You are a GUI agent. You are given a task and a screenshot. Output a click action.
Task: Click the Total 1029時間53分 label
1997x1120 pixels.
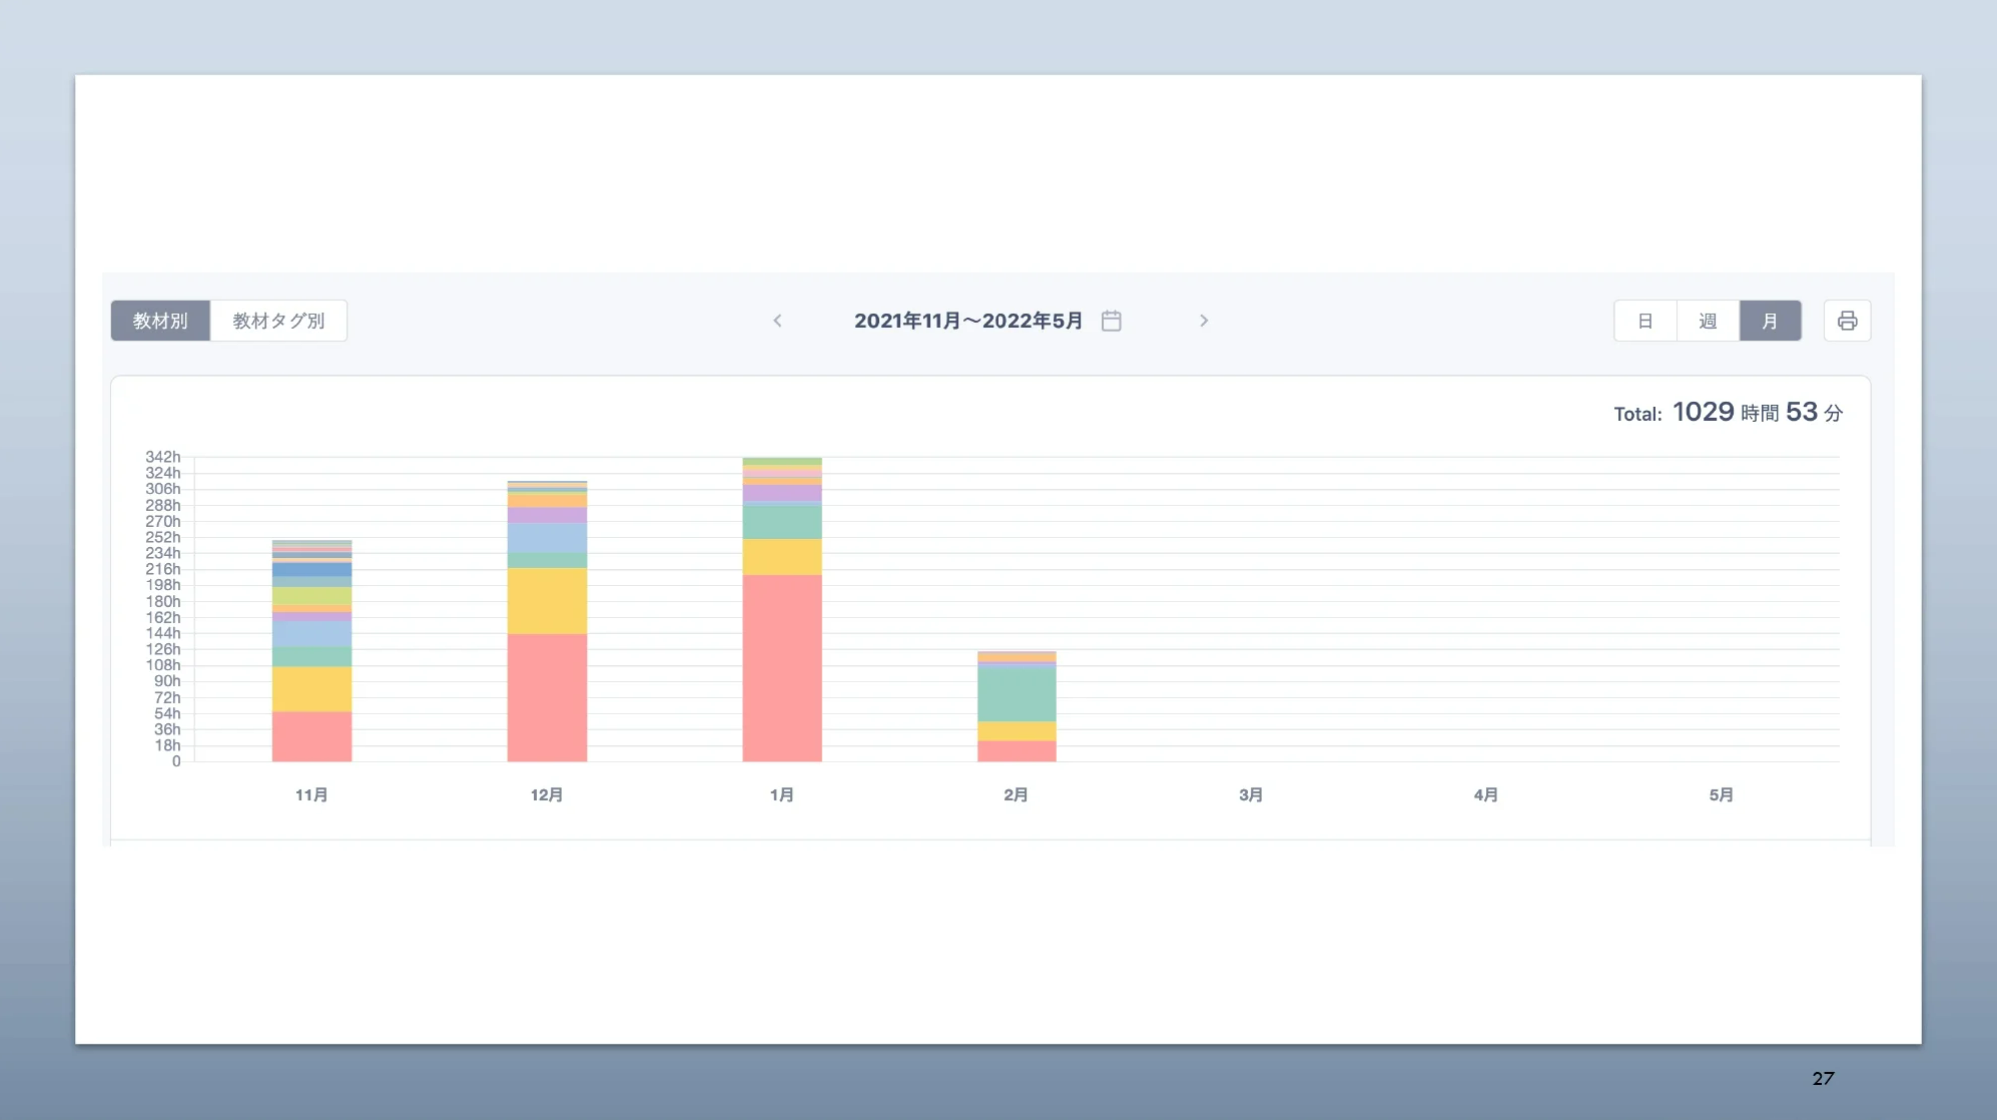pos(1729,411)
